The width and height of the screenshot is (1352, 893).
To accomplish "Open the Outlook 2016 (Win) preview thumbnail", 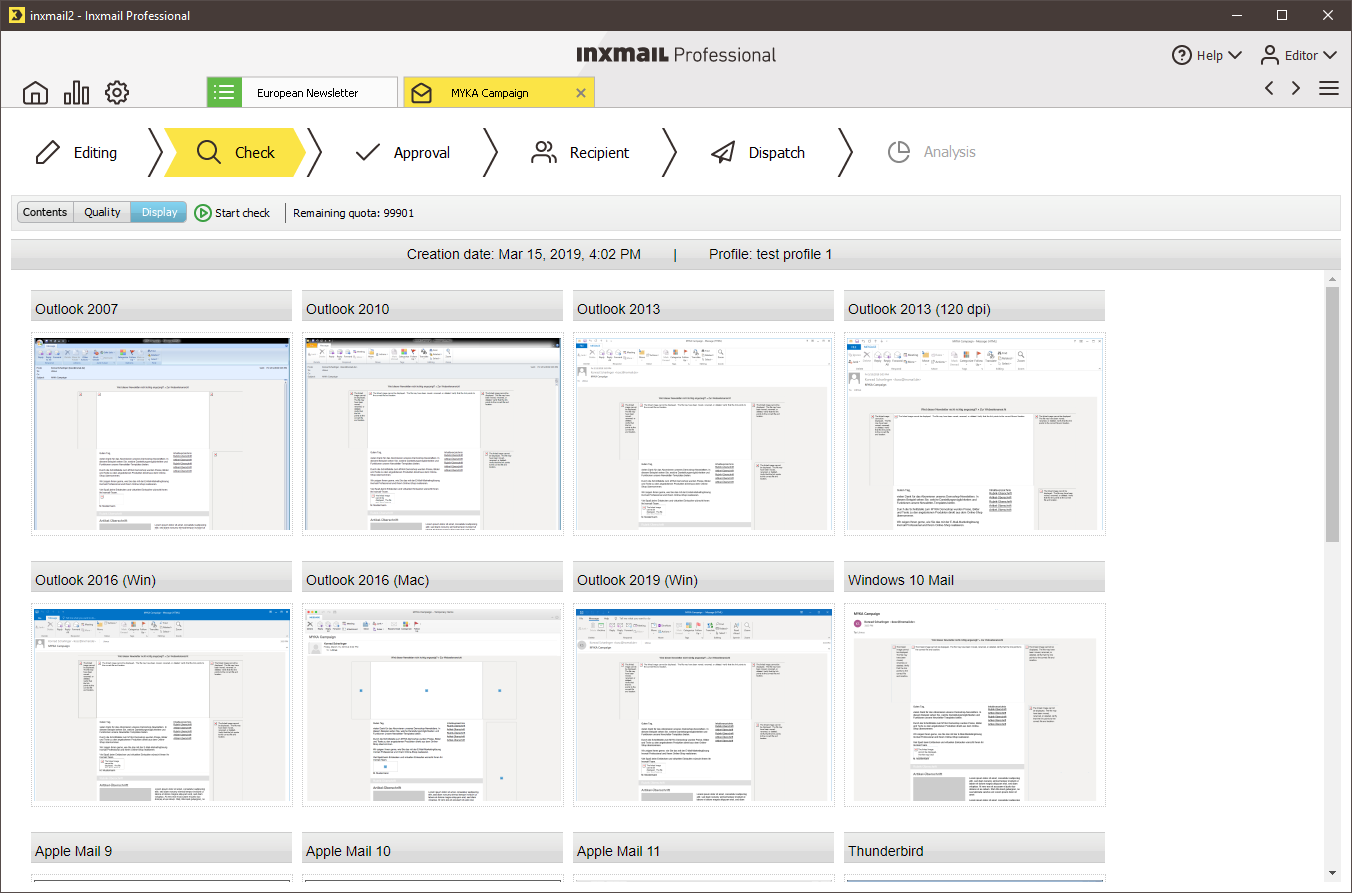I will [x=162, y=705].
